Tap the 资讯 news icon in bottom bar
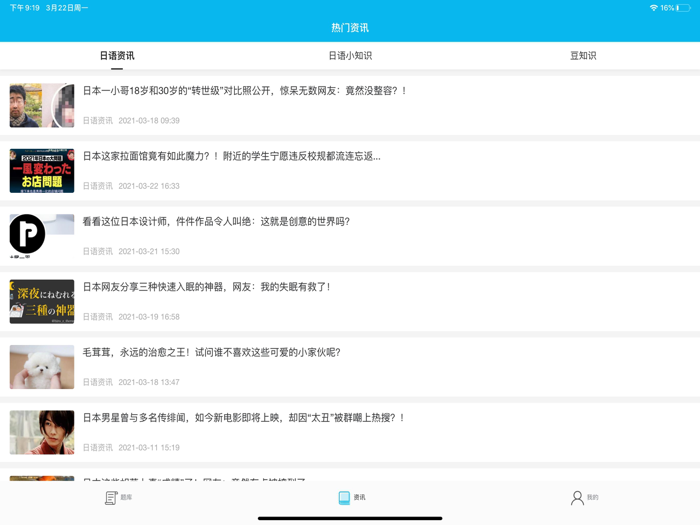 click(x=344, y=497)
